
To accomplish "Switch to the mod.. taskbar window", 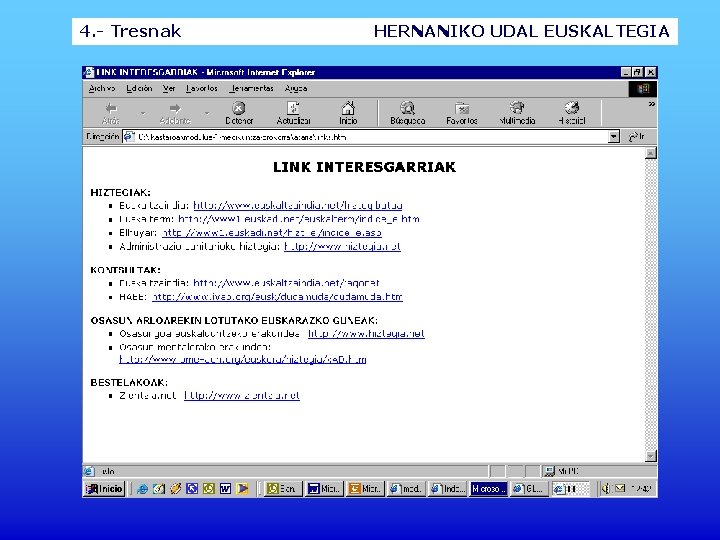I will [x=406, y=489].
